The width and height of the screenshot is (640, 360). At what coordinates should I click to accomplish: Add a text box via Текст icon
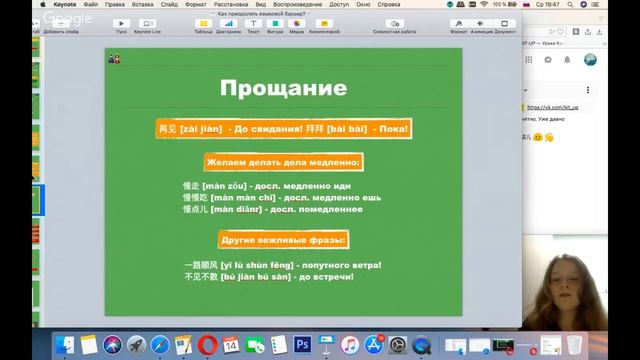point(253,24)
